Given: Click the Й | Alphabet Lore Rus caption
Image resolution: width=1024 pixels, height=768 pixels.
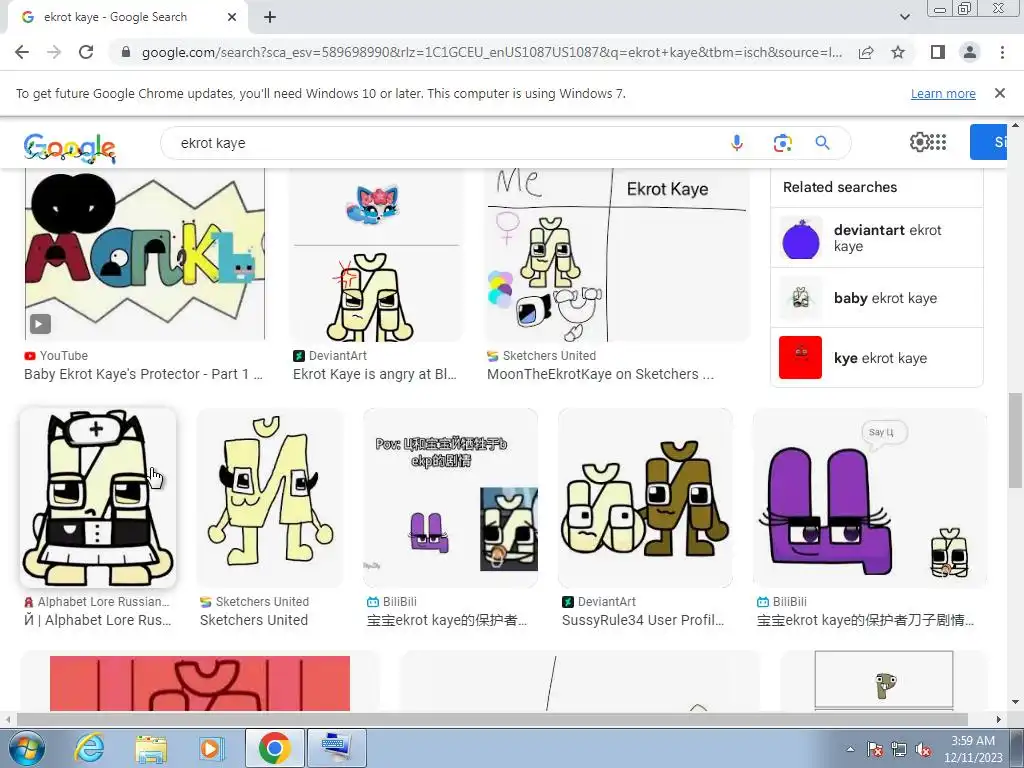Looking at the screenshot, I should tap(97, 620).
